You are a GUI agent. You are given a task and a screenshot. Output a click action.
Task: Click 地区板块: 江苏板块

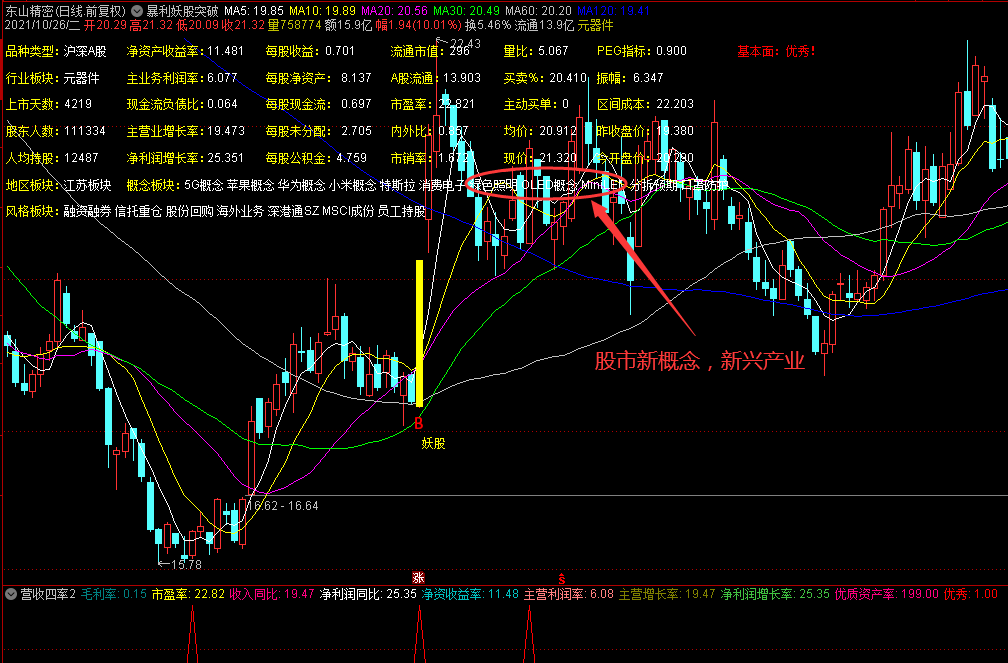[x=58, y=185]
